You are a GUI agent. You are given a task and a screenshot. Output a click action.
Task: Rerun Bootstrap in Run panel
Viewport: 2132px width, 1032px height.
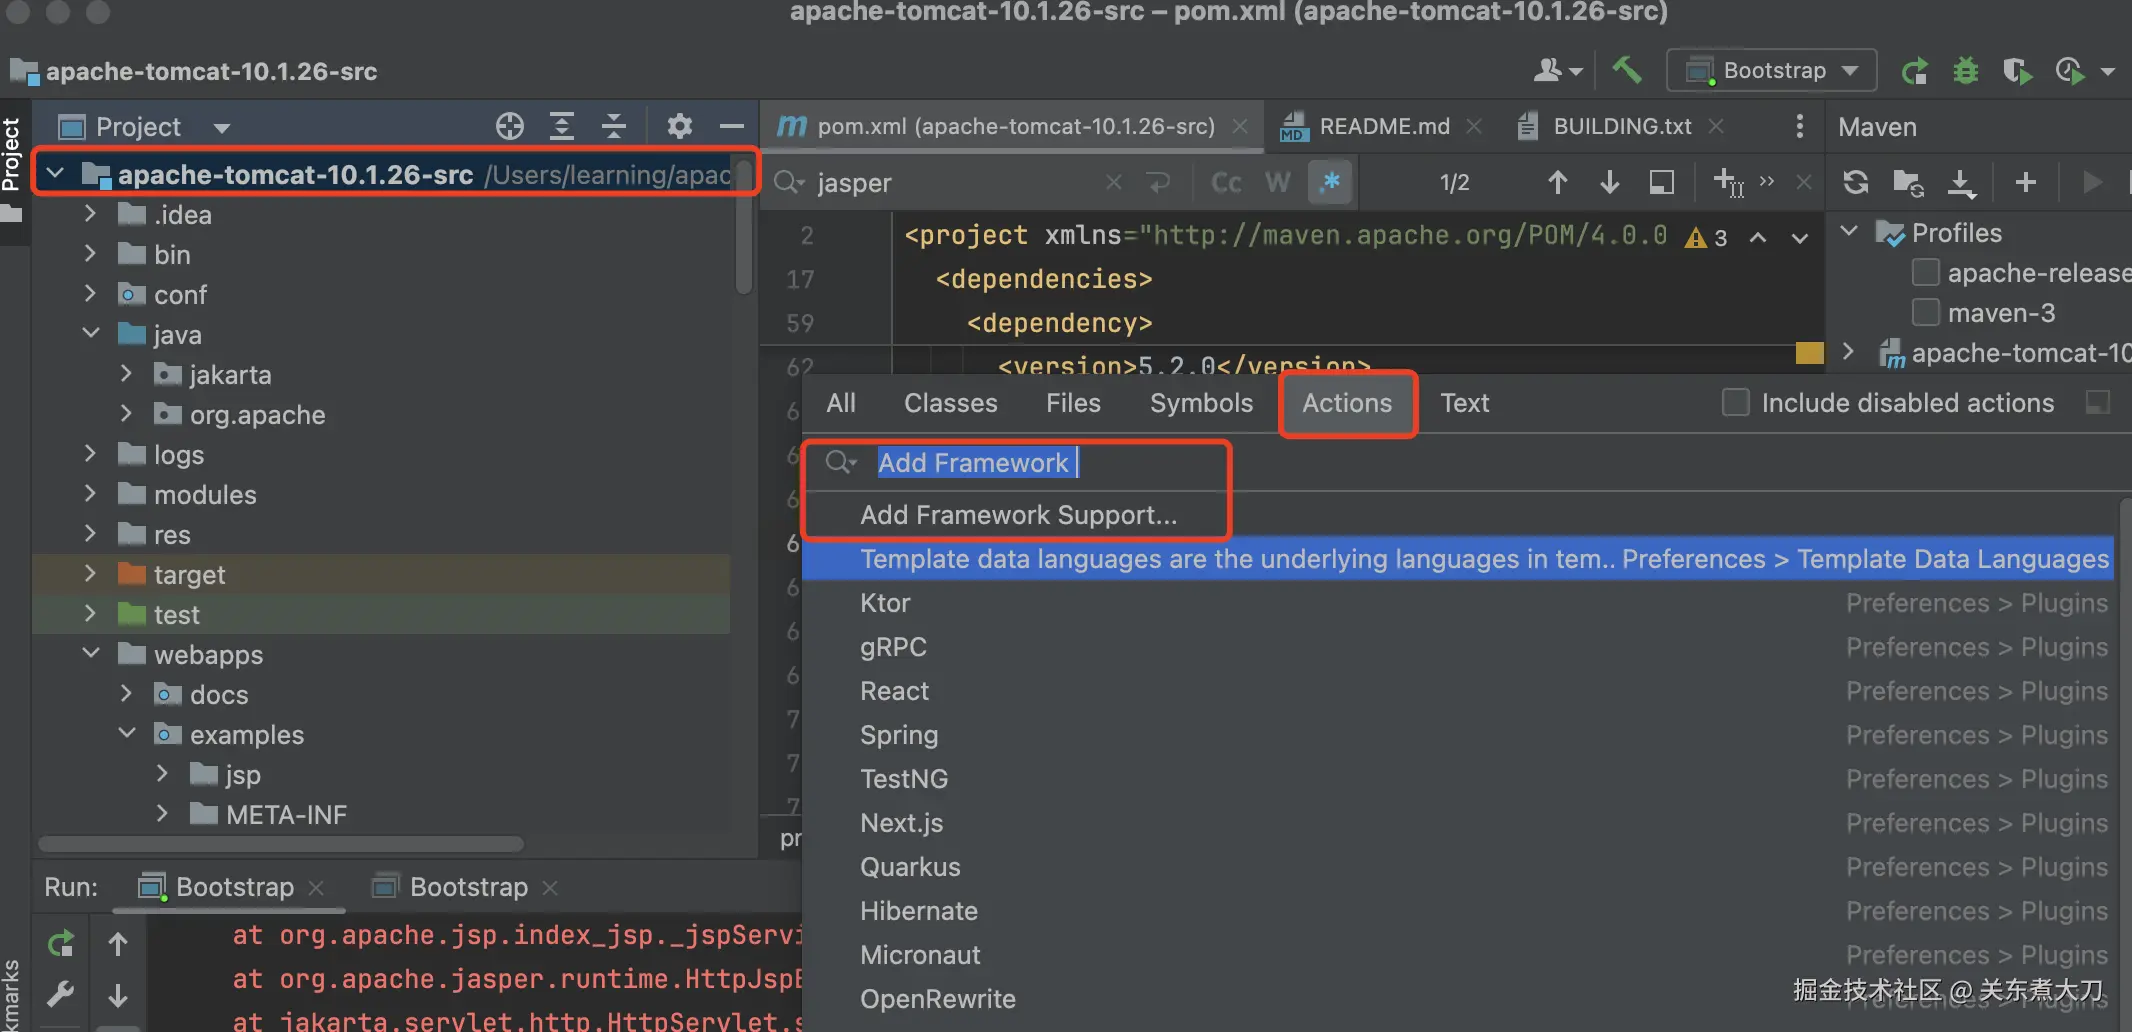tap(61, 943)
